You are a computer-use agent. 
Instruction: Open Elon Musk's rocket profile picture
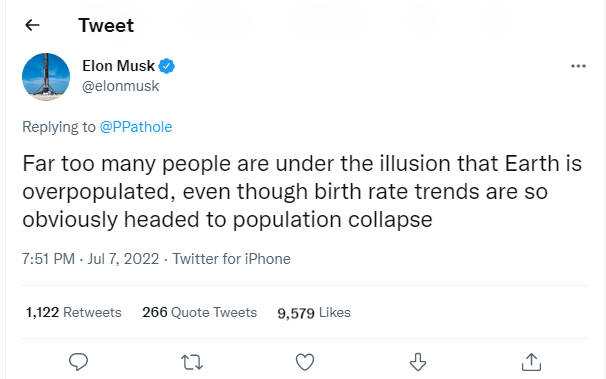tap(46, 77)
